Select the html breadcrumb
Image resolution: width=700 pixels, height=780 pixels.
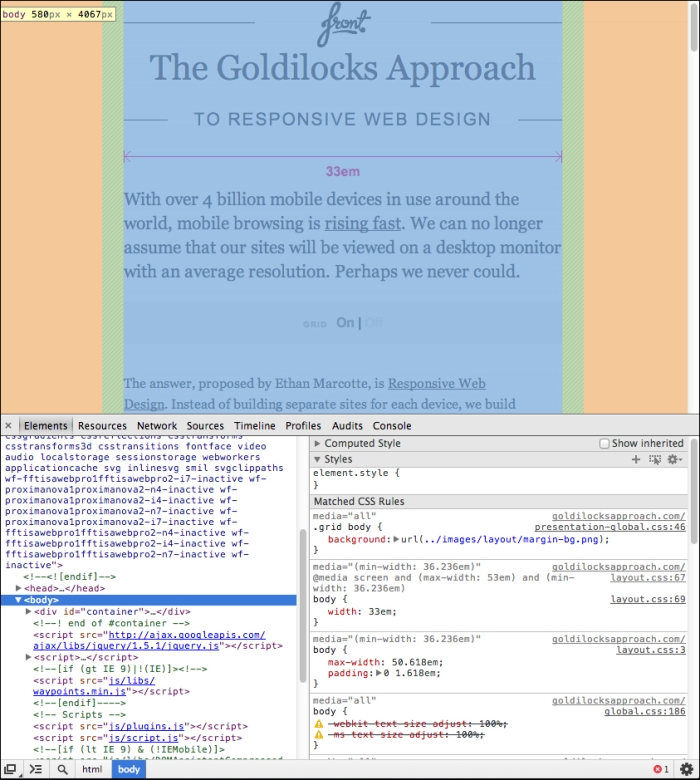[92, 769]
